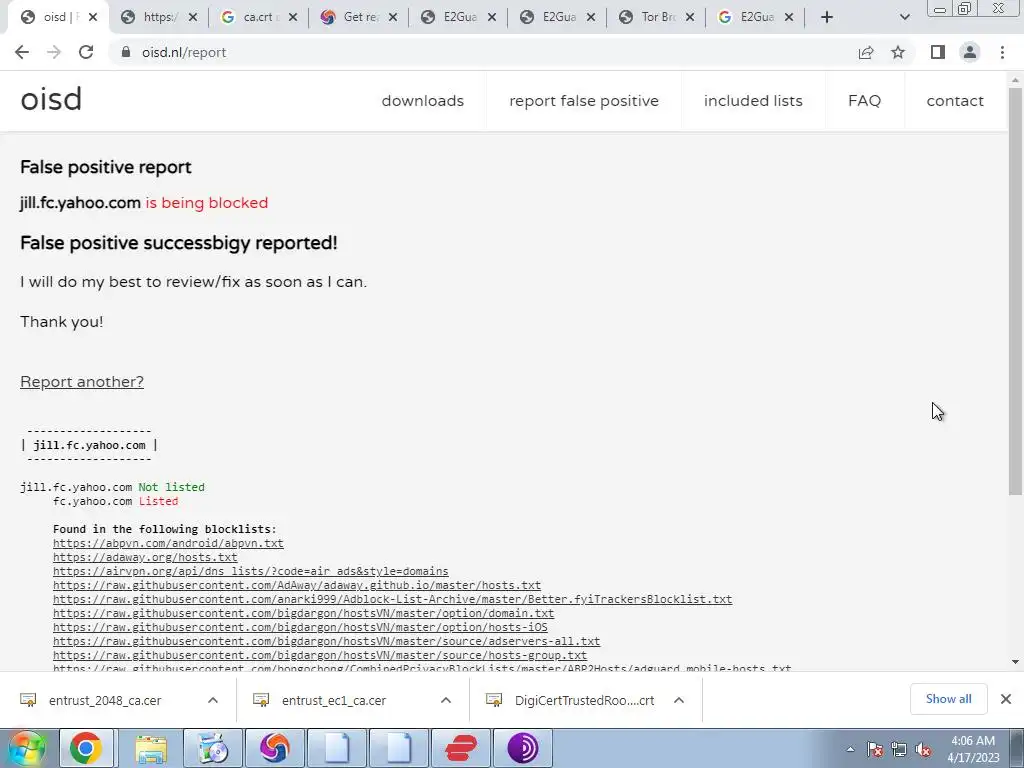The image size is (1024, 768).
Task: Click the muted volume tray icon
Action: click(923, 749)
